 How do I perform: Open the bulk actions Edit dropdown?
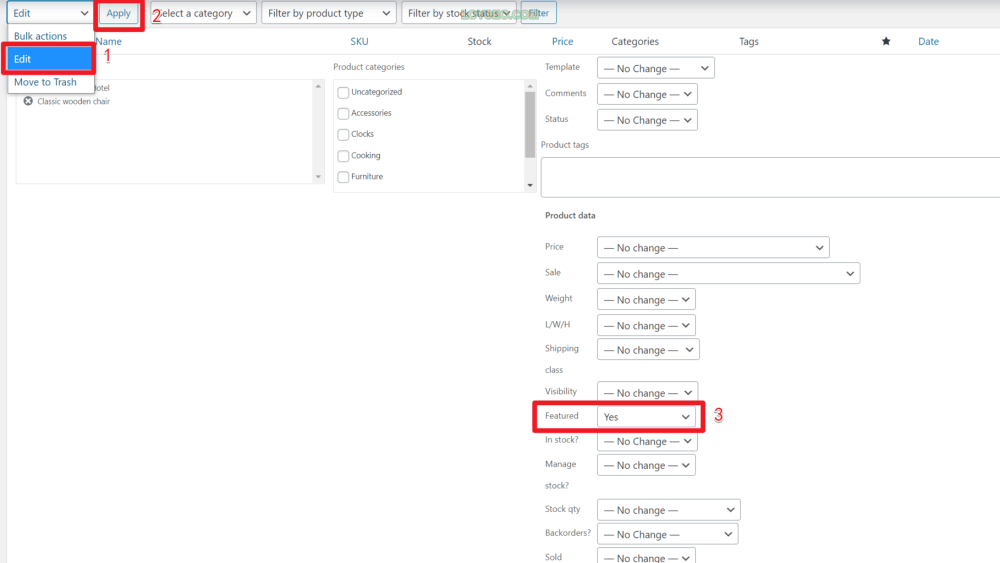tap(50, 13)
